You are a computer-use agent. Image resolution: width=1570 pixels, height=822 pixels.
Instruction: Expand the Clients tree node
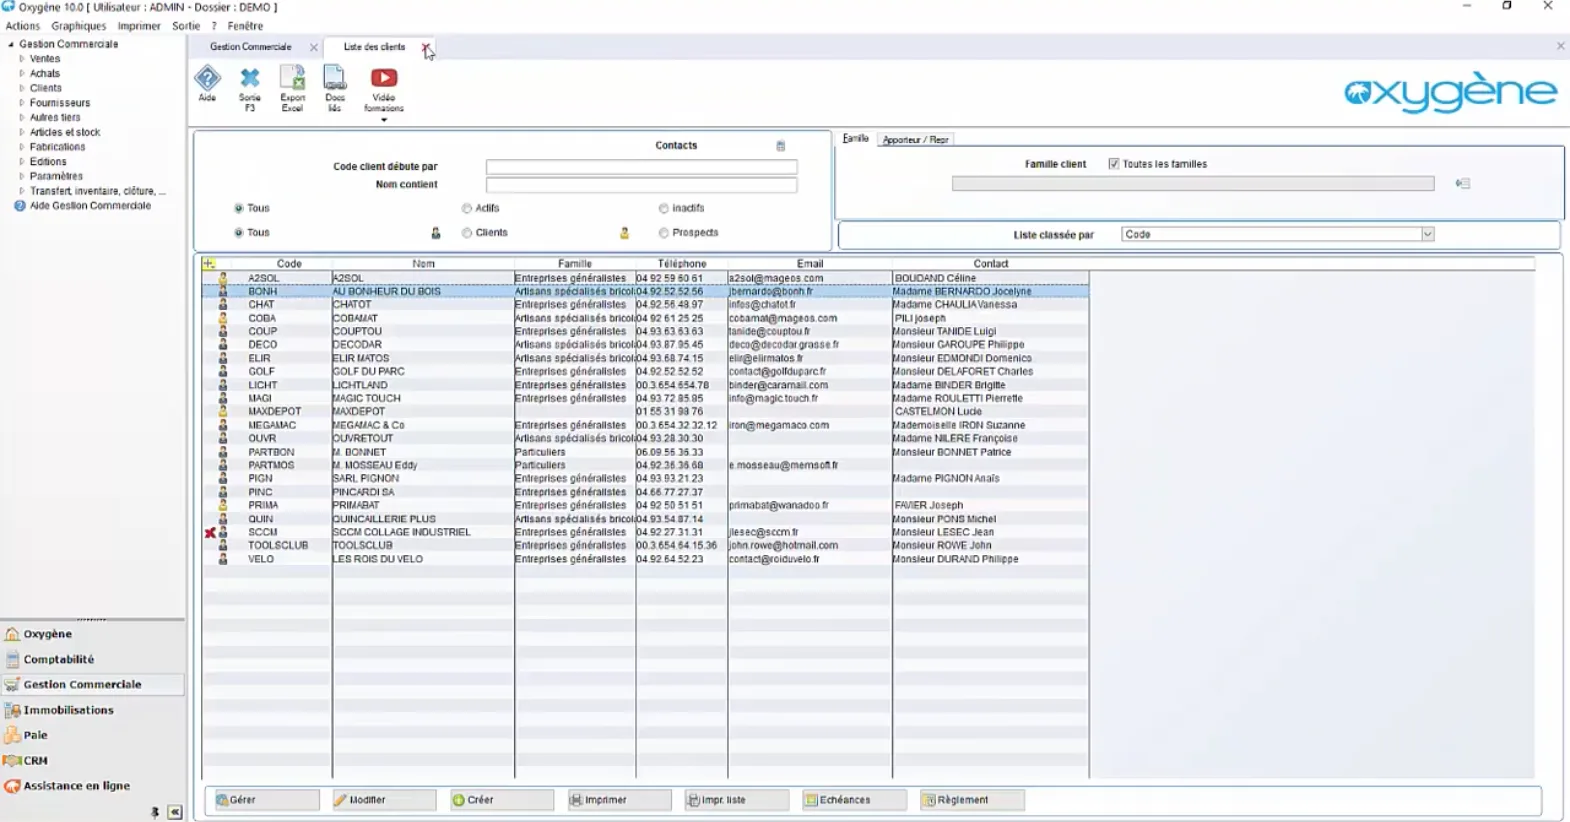pos(22,88)
